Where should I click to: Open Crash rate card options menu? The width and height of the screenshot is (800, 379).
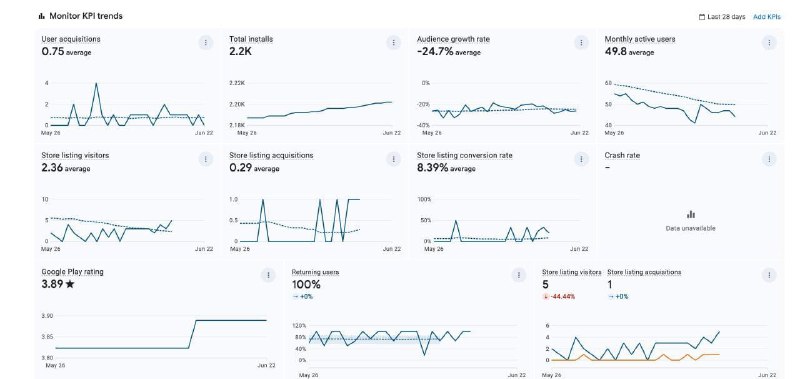point(769,159)
